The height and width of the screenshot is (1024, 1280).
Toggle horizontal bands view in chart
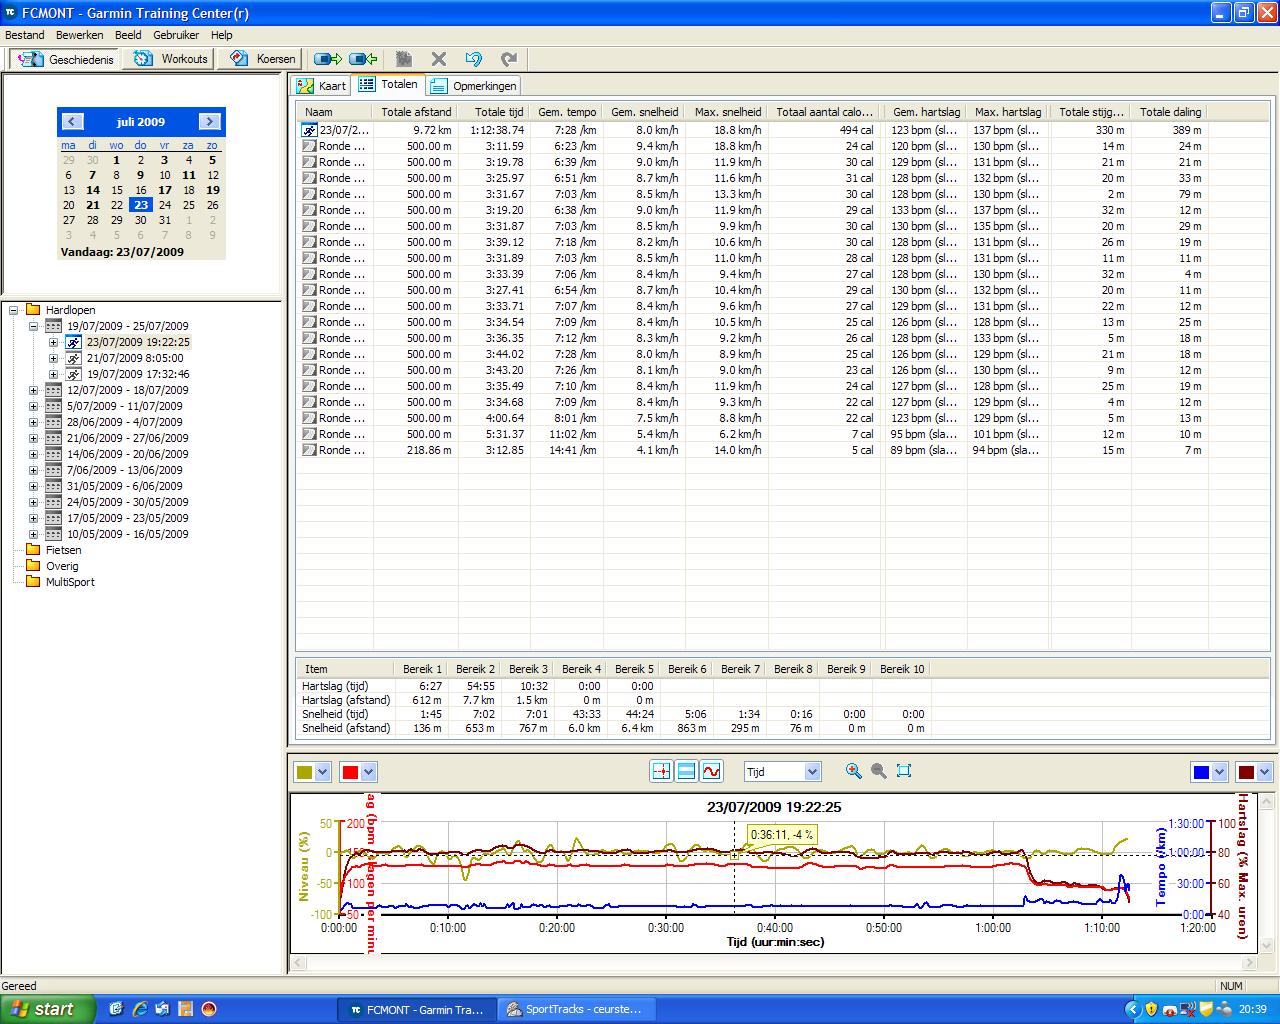(x=686, y=771)
